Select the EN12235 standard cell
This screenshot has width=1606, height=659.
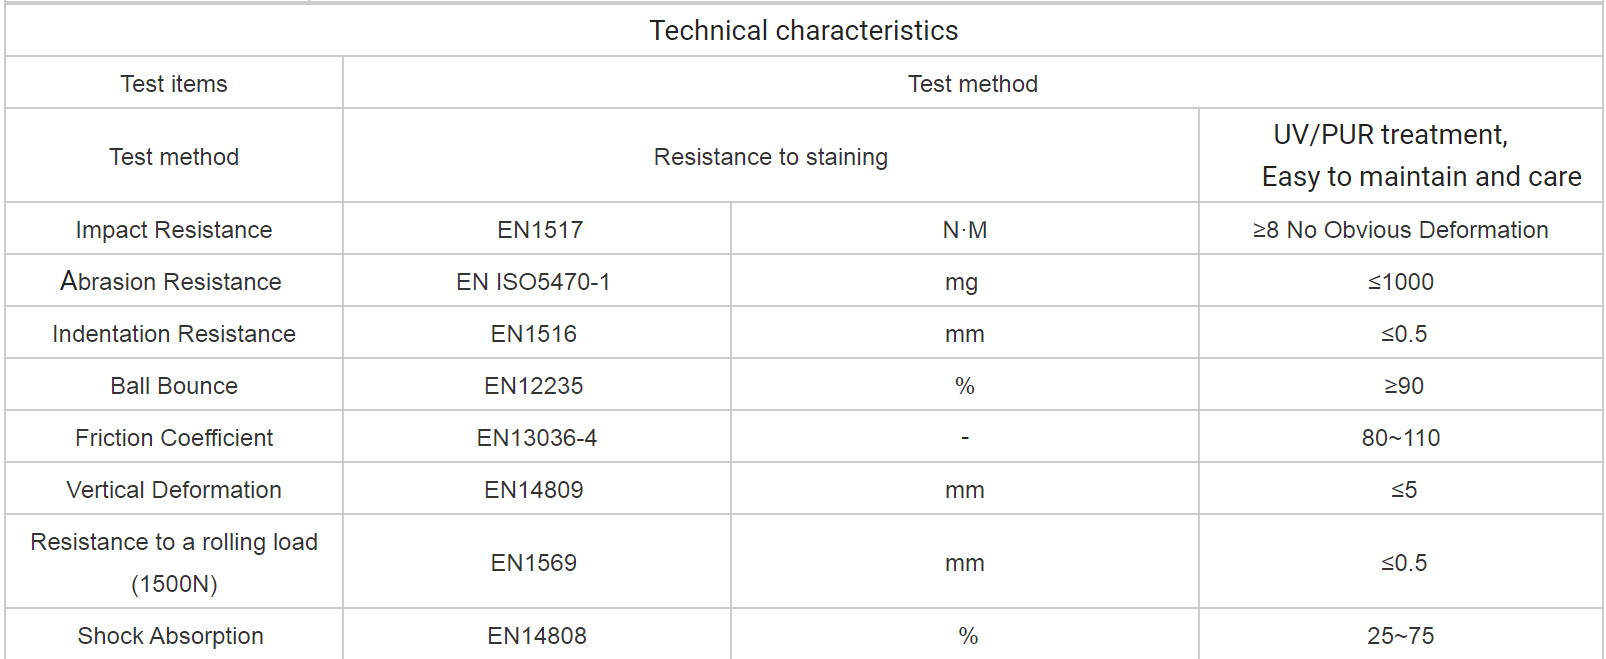533,386
